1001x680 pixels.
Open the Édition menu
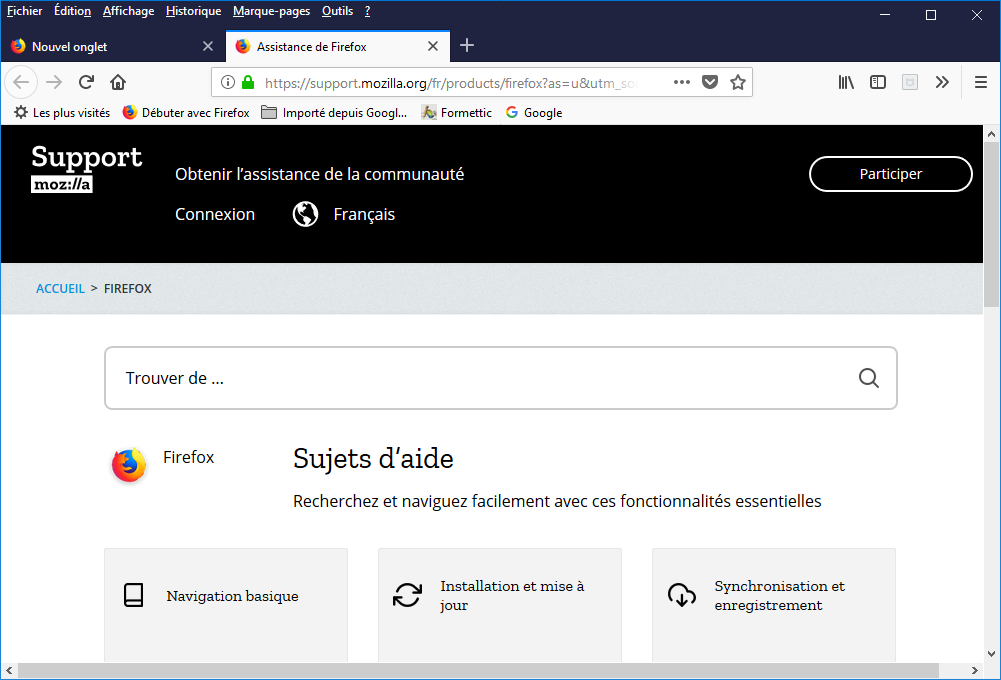point(72,11)
